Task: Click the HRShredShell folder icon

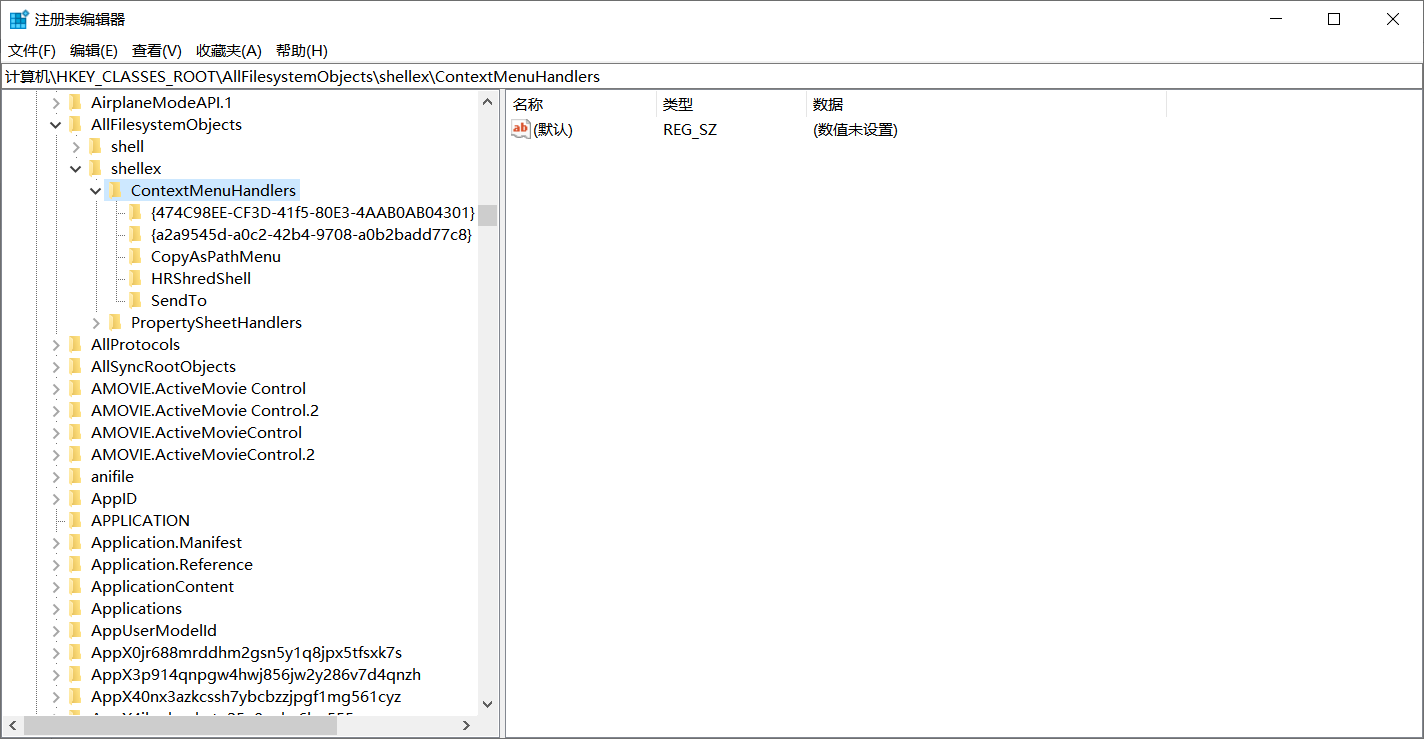Action: coord(135,278)
